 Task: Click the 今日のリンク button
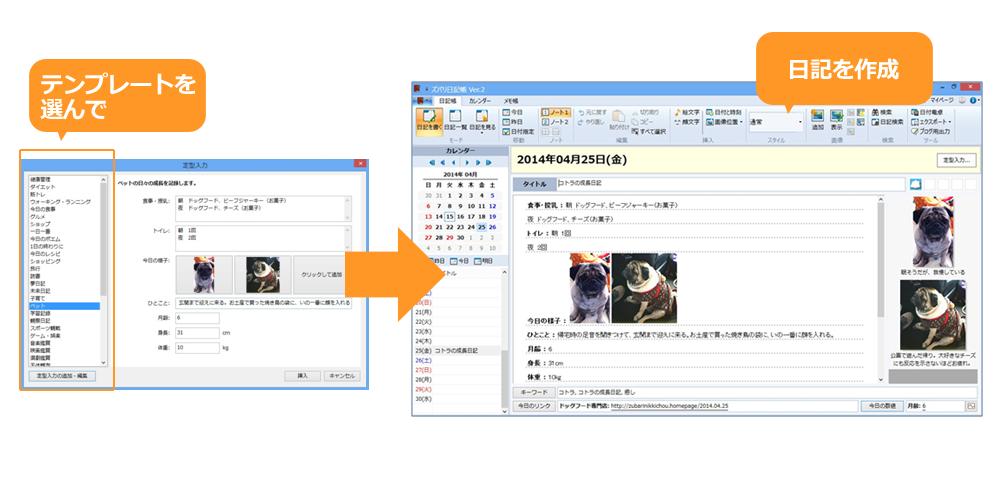(x=533, y=406)
